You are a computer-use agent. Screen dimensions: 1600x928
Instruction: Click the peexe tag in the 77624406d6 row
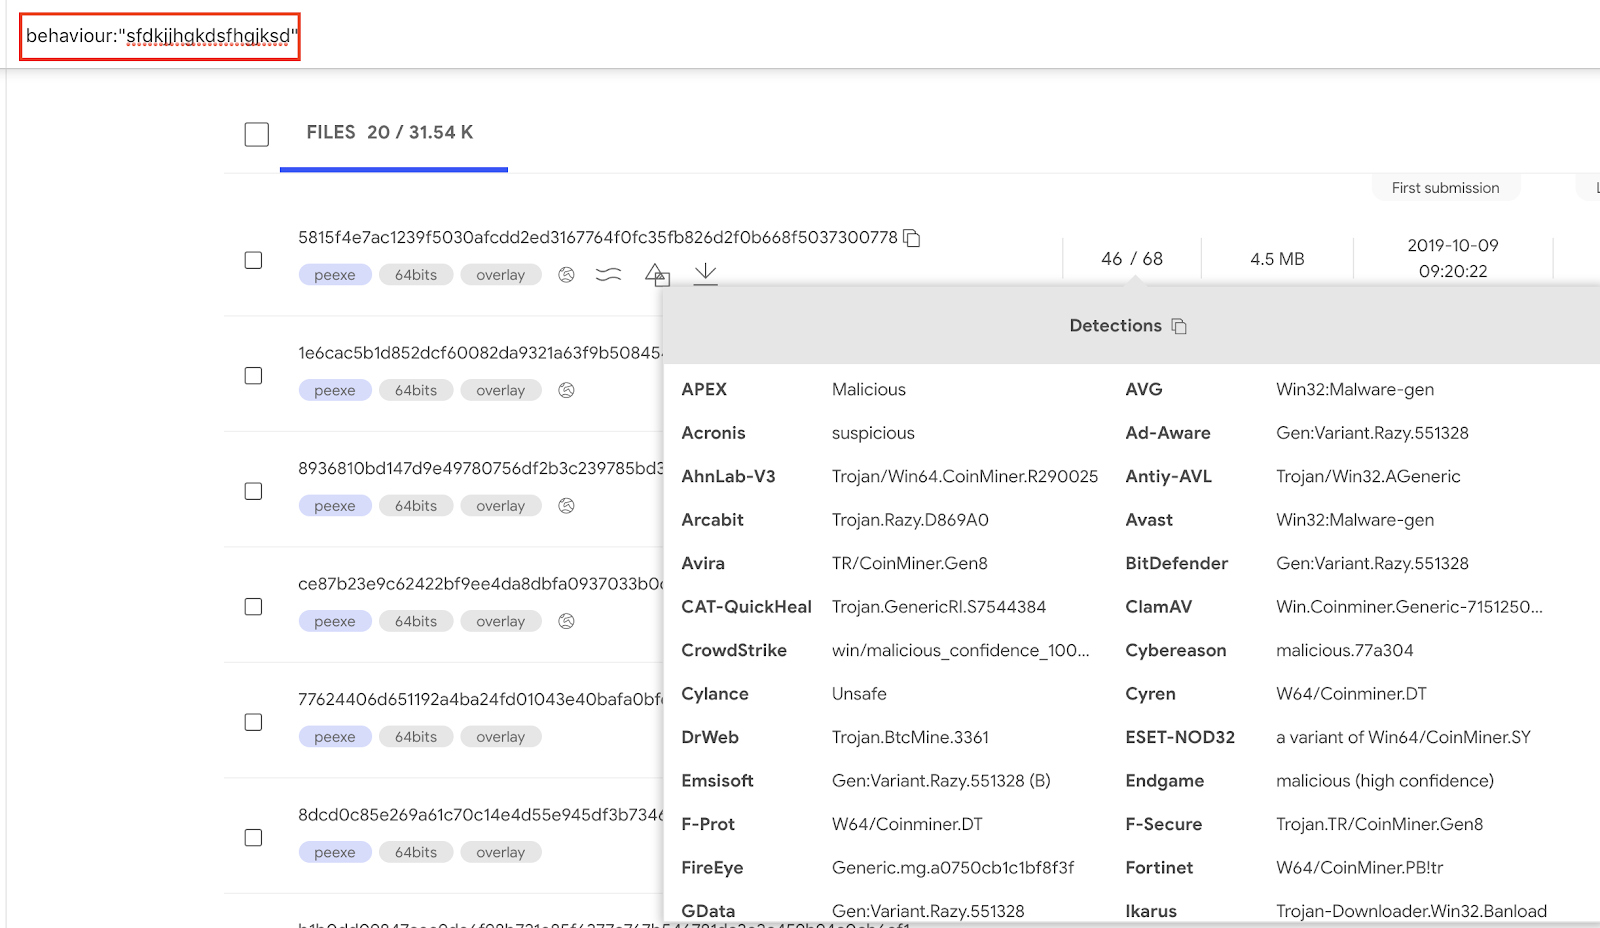click(x=335, y=737)
